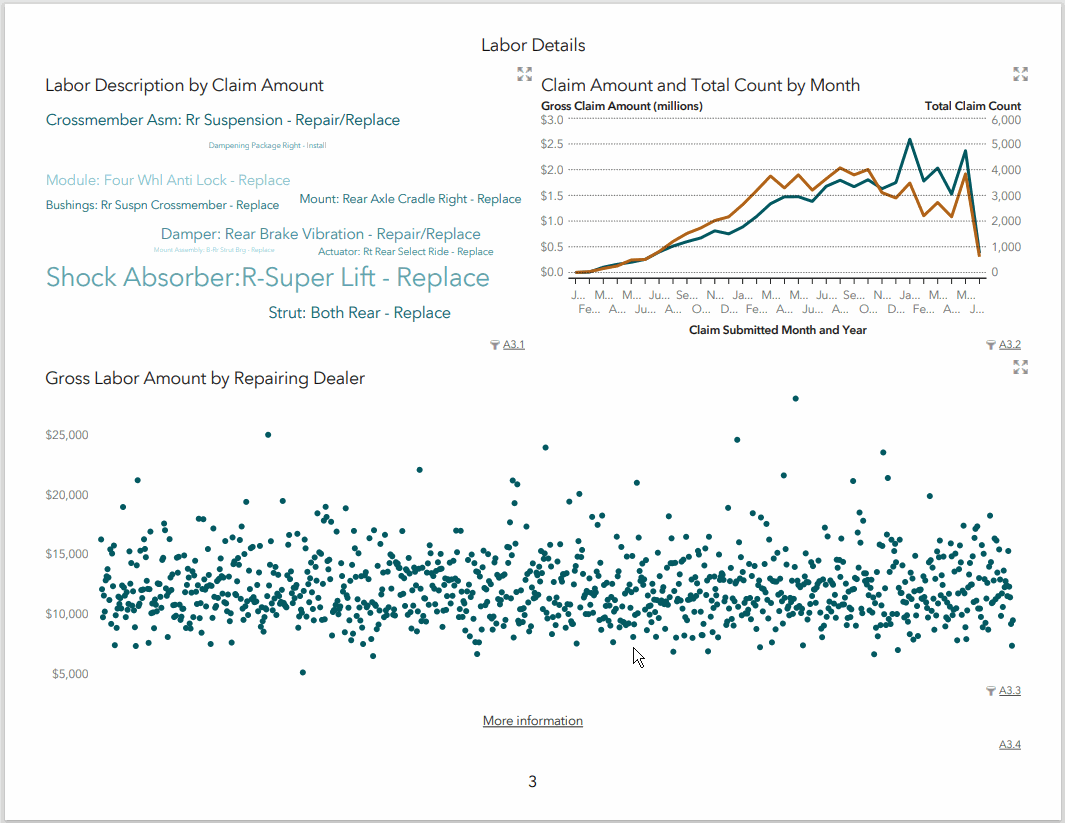Choose Damper: Rear Brake Vibration entry

[320, 234]
